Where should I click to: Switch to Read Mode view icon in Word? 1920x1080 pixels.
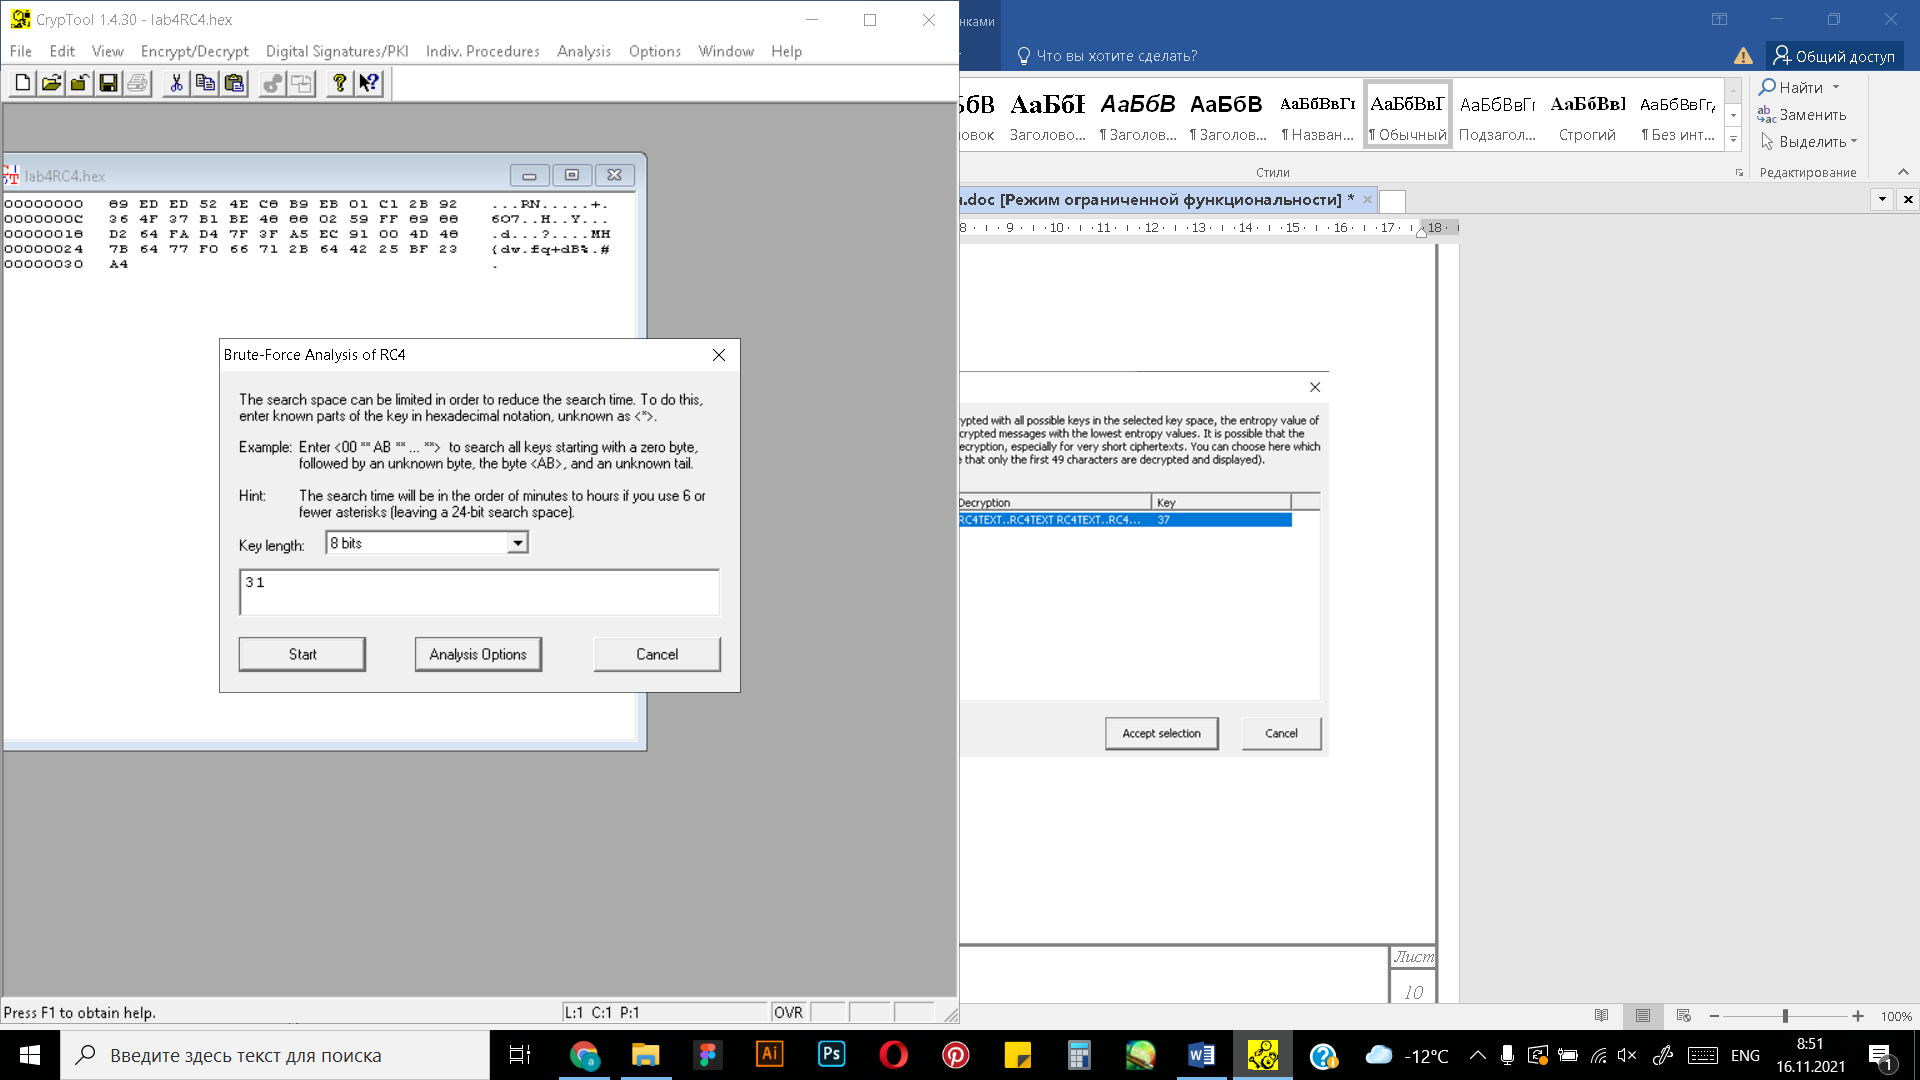coord(1601,1016)
